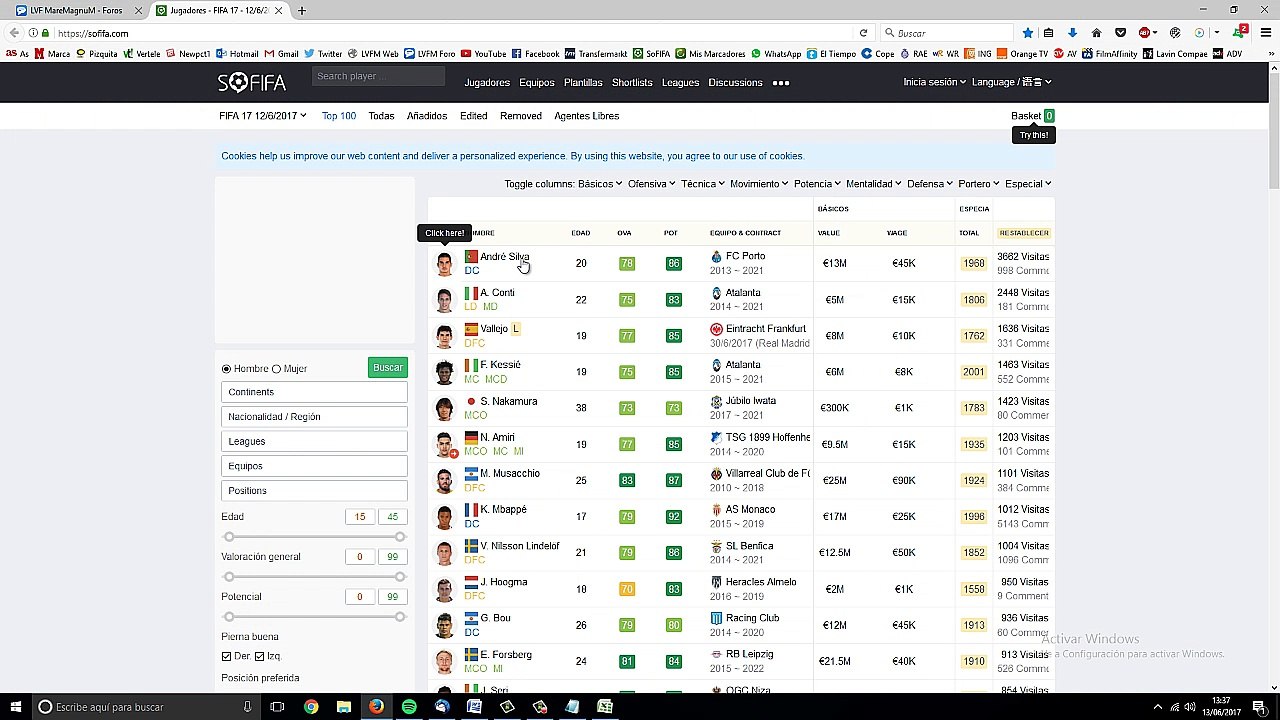Expand Básicos toggle columns dropdown
The image size is (1280, 720).
[x=600, y=184]
